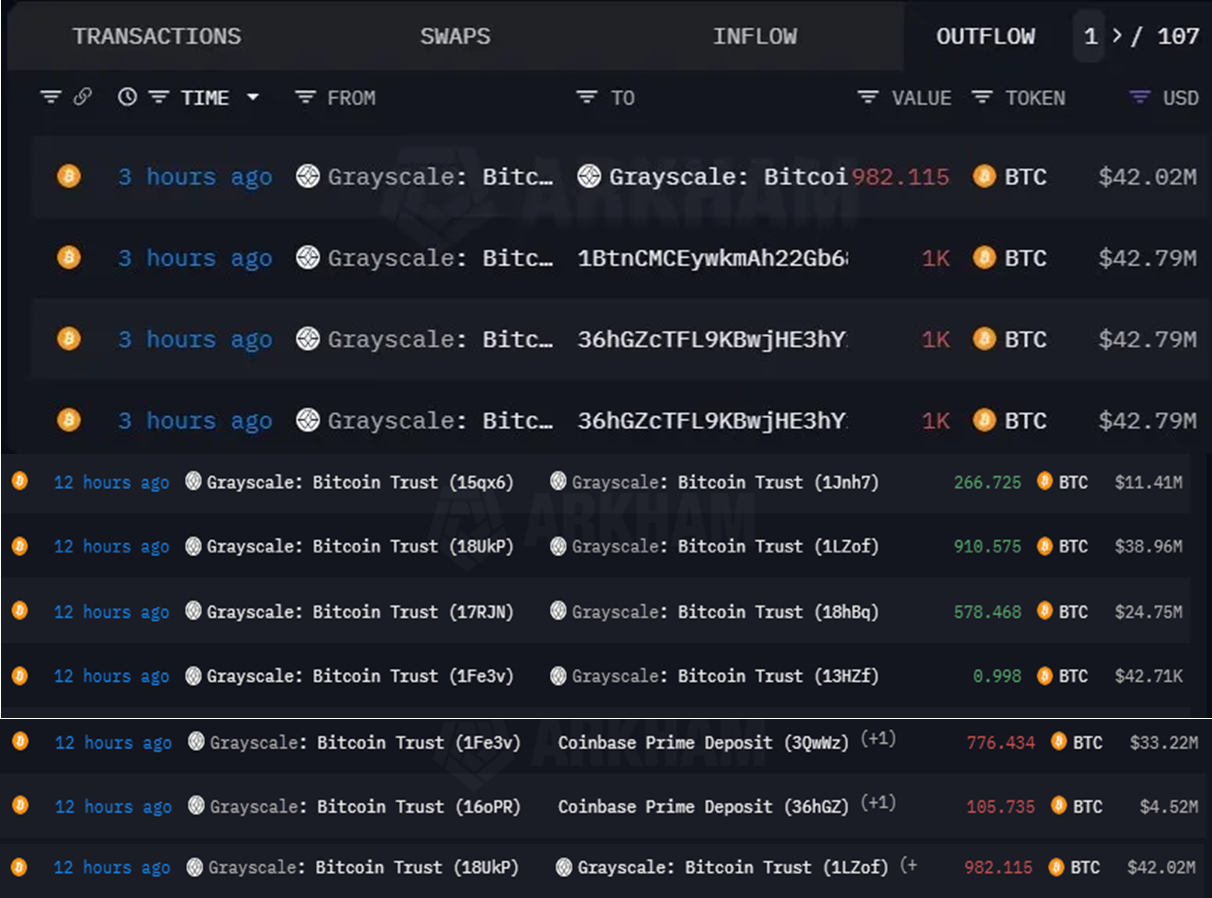The width and height of the screenshot is (1212, 898).
Task: Expand the TIME sort dropdown arrow
Action: [x=252, y=97]
